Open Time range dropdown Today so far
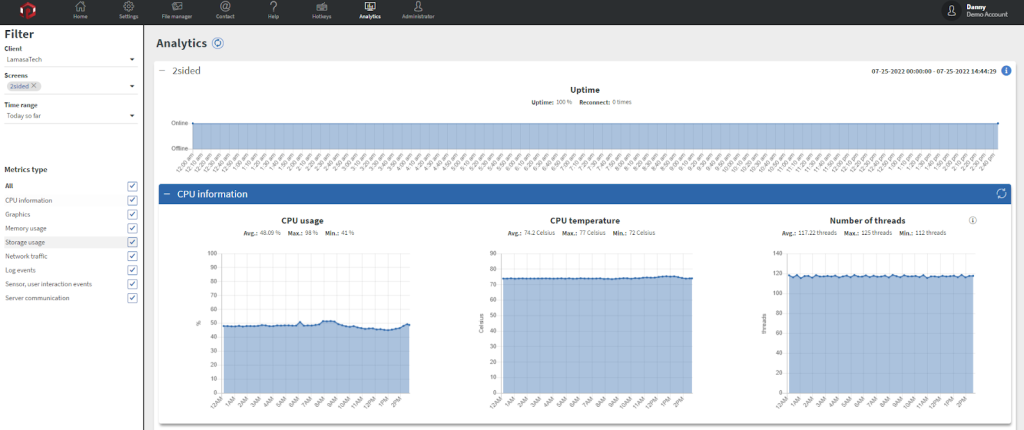The height and width of the screenshot is (430, 1024). 71,116
